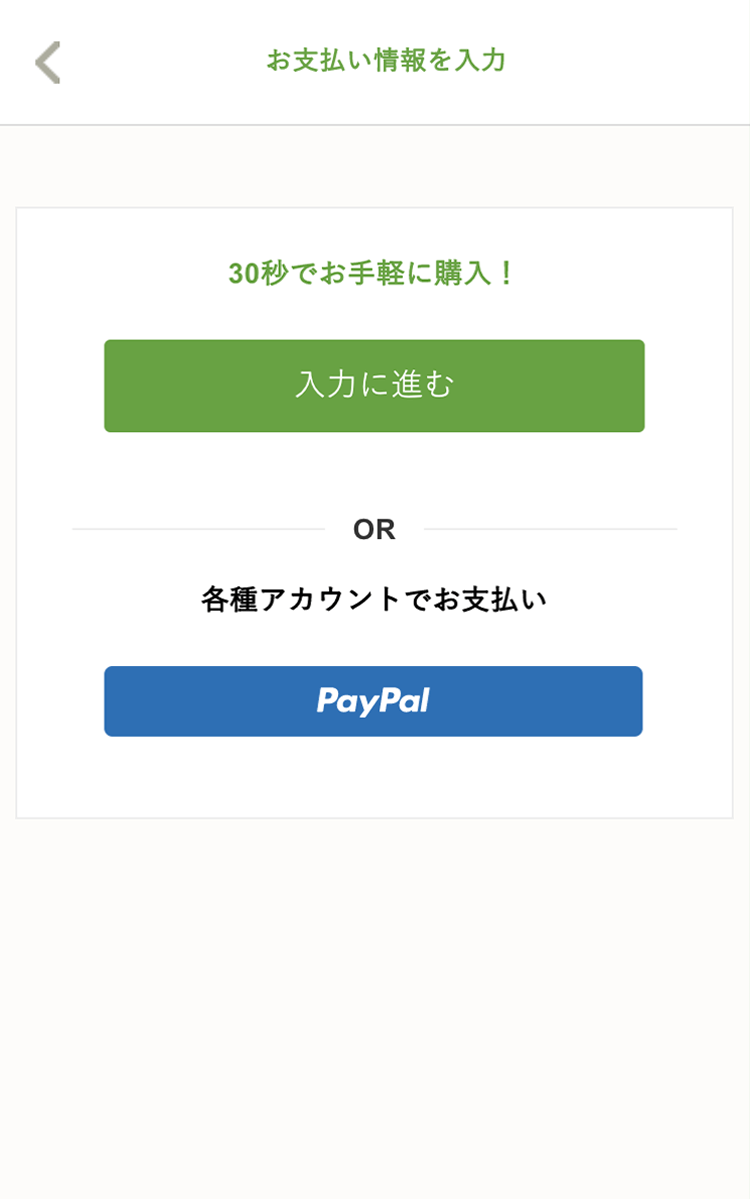Click the divider line left of OR

click(199, 528)
